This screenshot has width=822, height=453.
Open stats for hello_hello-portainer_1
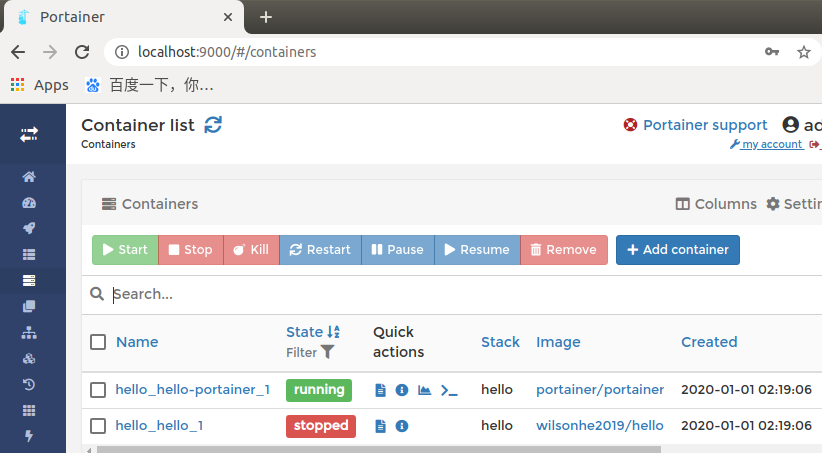425,390
